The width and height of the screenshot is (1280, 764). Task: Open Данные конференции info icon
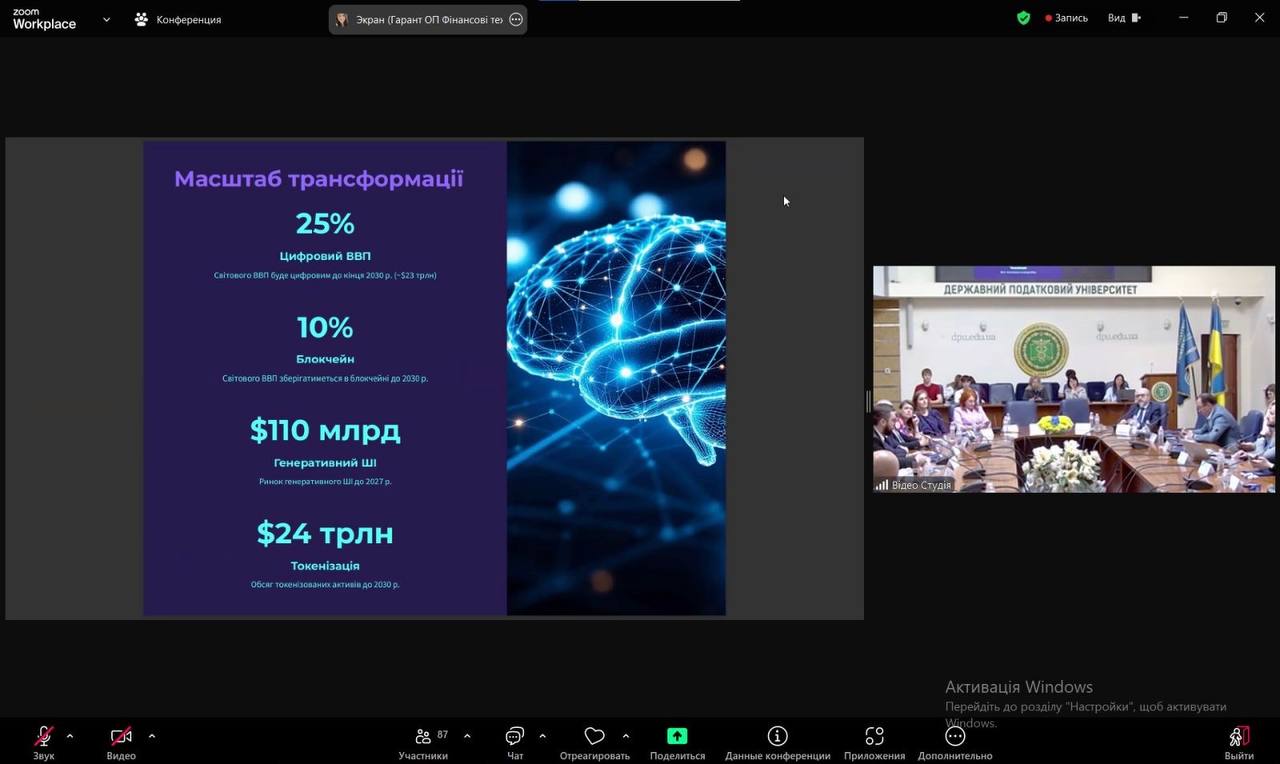(777, 737)
